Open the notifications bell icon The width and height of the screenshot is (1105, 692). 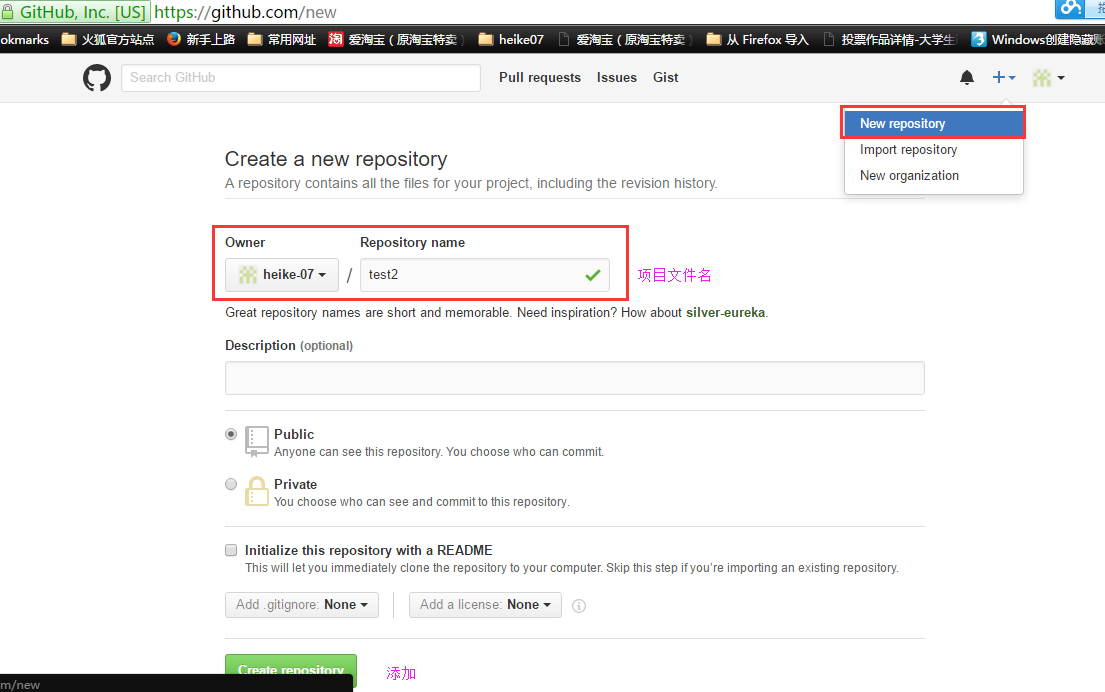pos(967,78)
